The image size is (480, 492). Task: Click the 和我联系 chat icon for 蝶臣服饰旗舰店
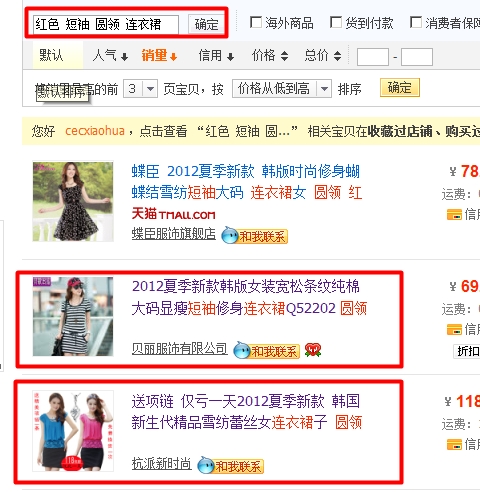(255, 236)
